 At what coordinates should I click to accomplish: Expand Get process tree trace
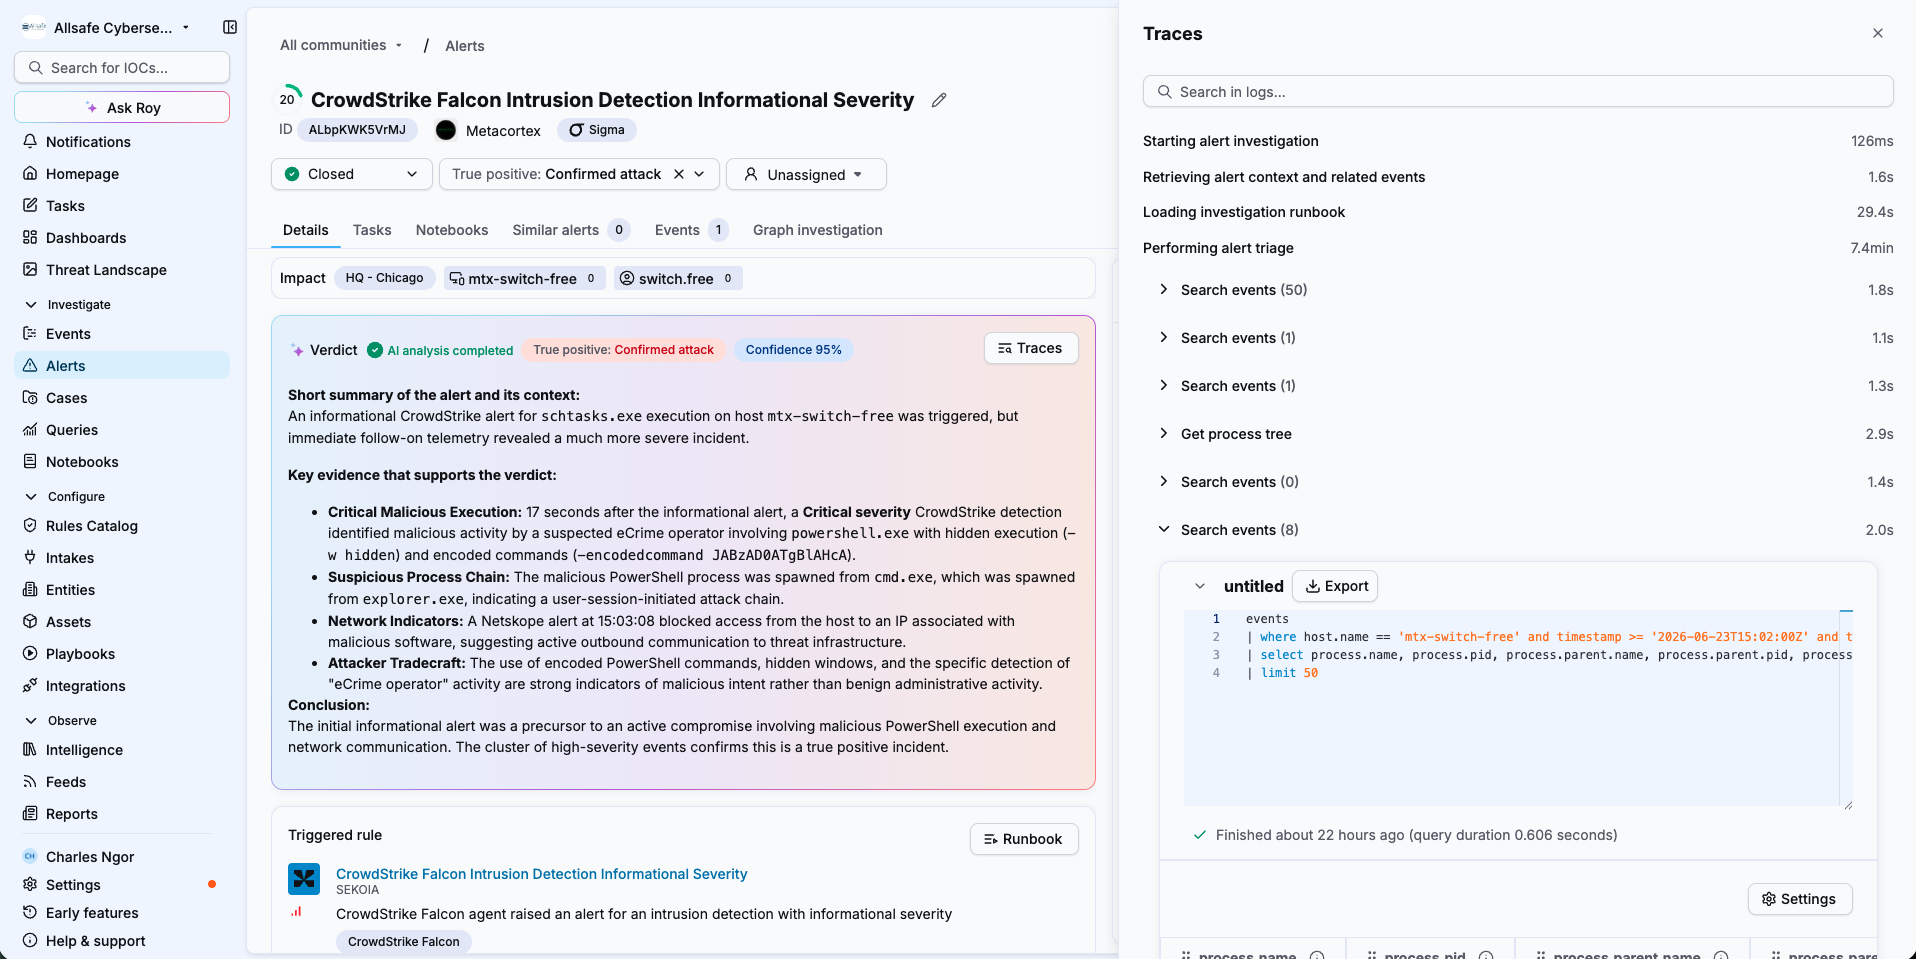pyautogui.click(x=1163, y=434)
